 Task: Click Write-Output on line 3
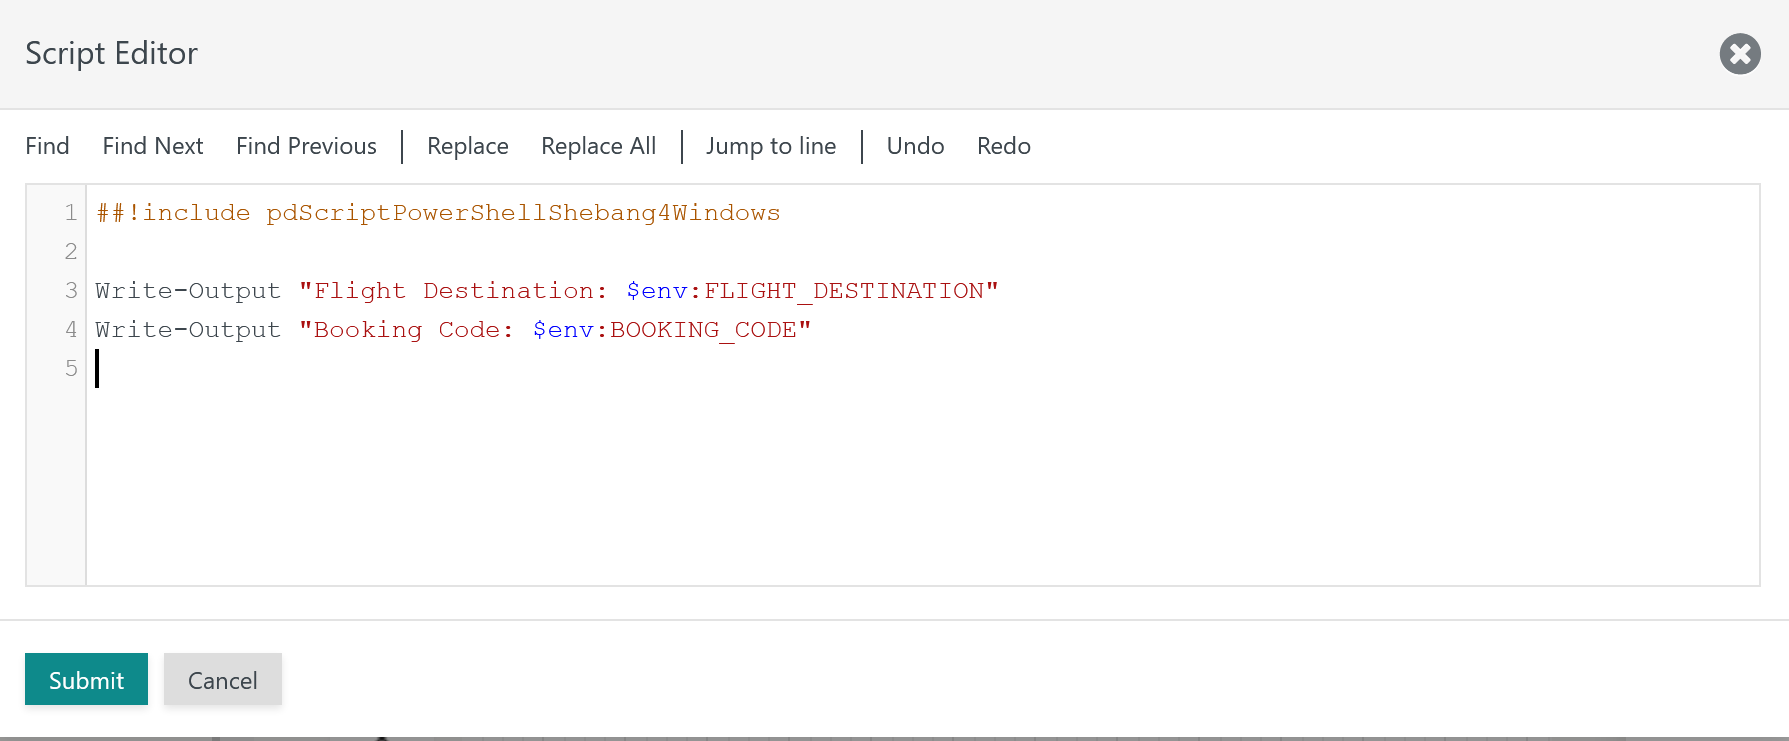click(188, 291)
